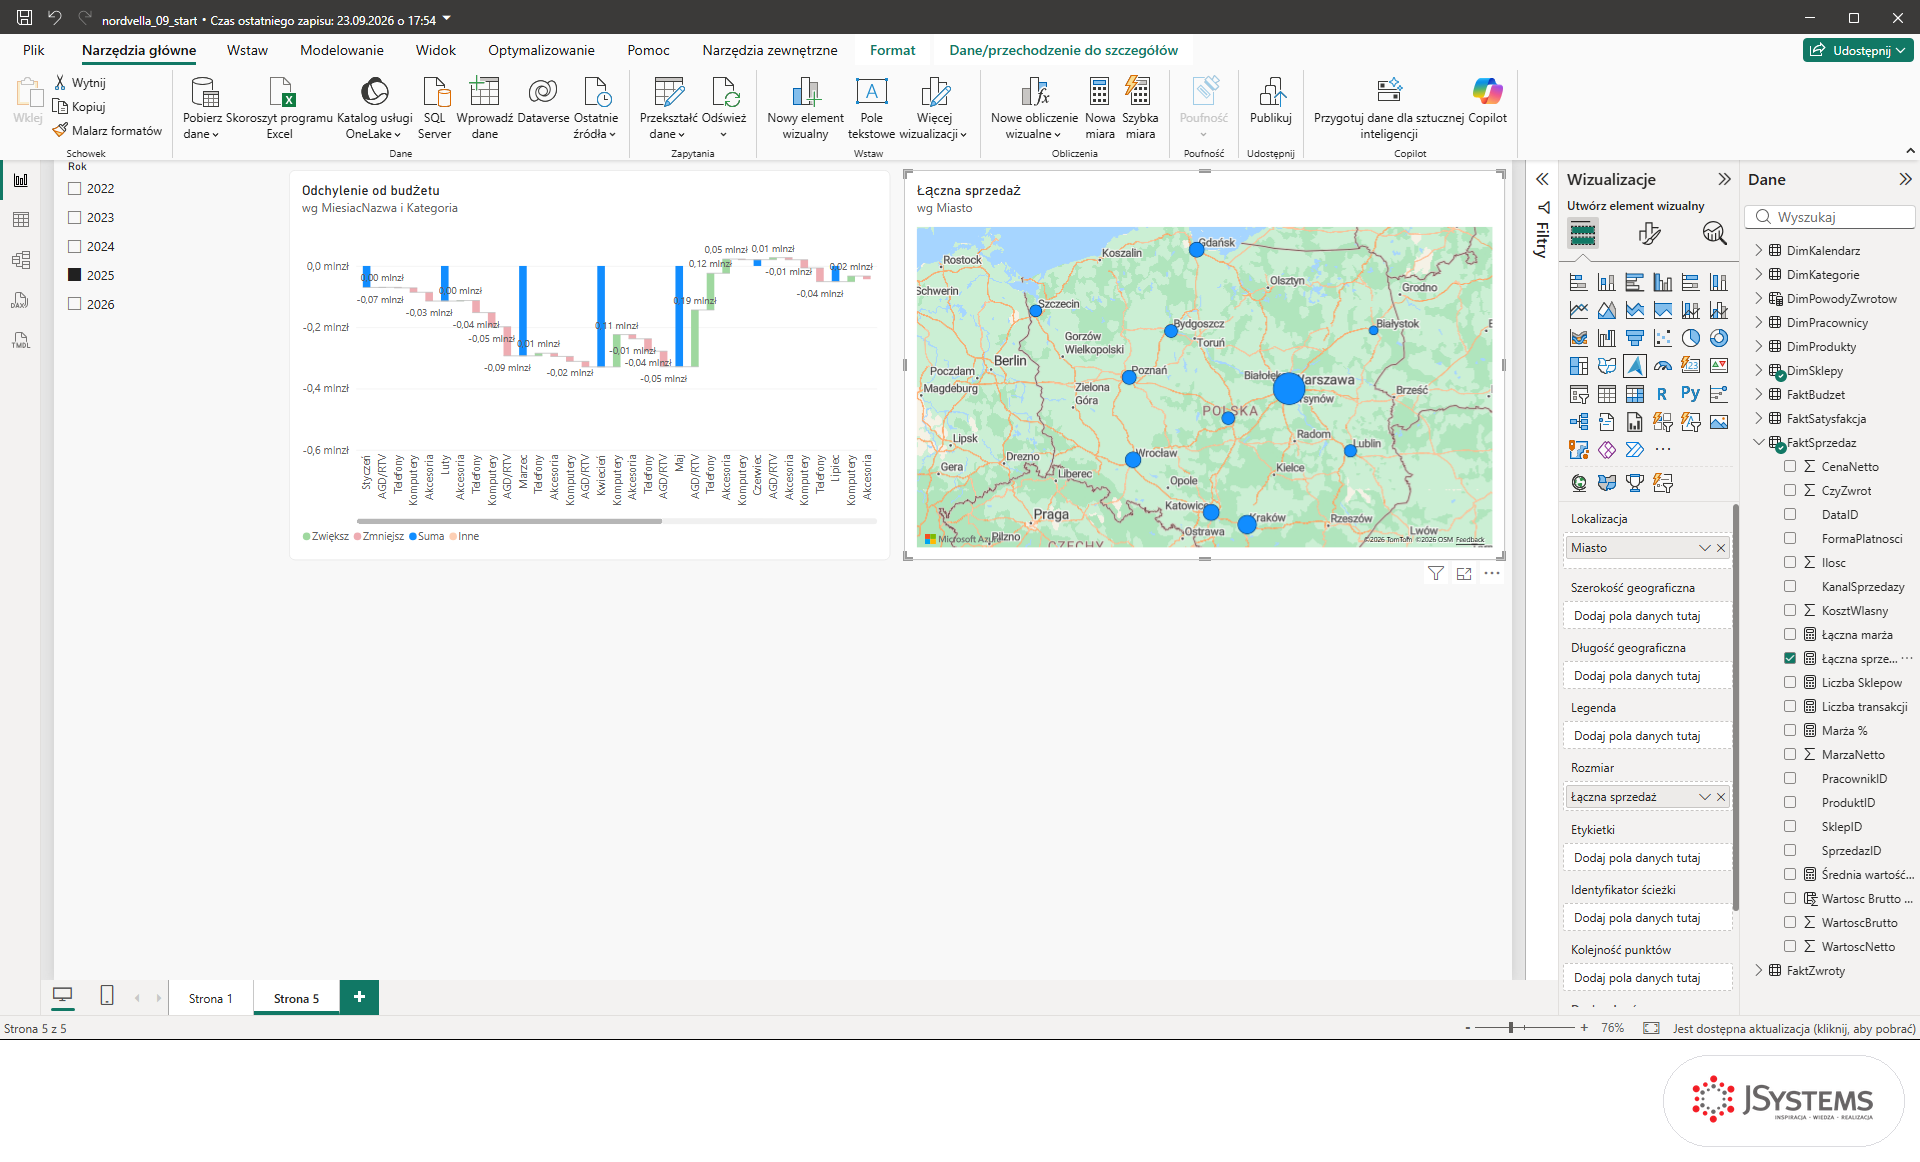Expand the DimProdukty table
This screenshot has height=1162, width=1920.
coord(1759,347)
